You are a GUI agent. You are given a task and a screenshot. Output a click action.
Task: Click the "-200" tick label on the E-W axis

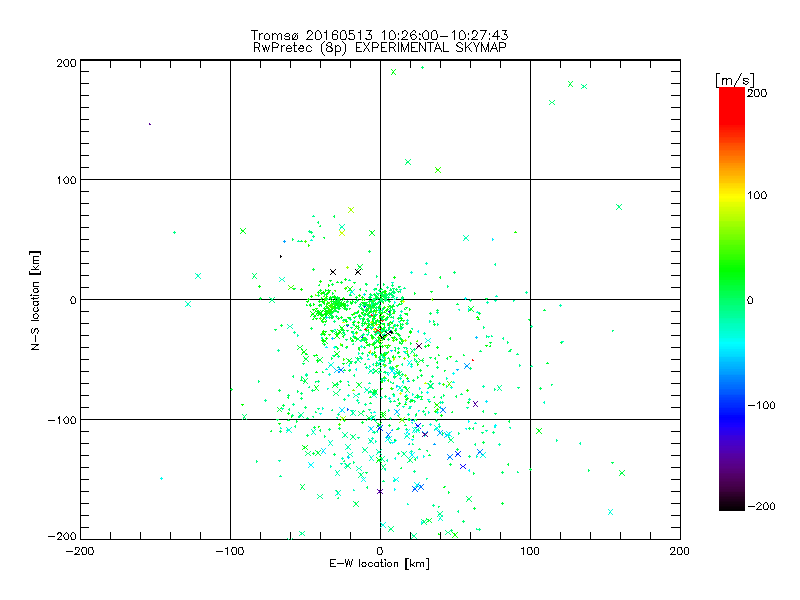pyautogui.click(x=80, y=551)
